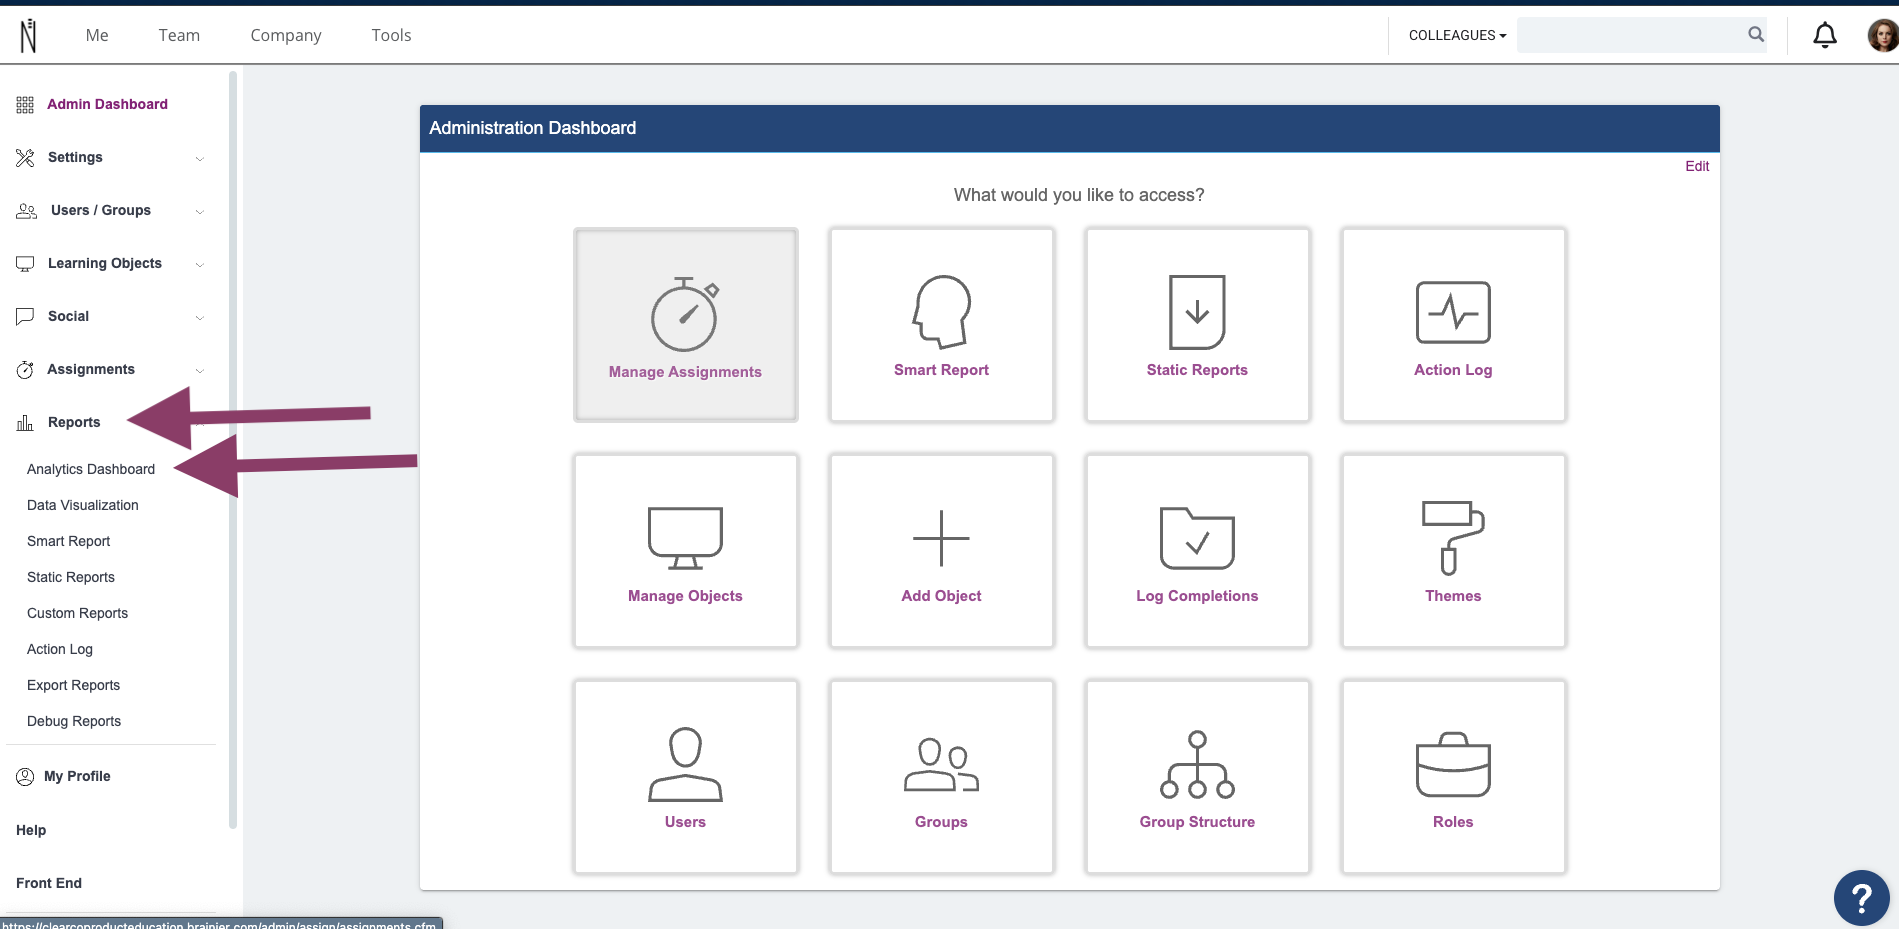This screenshot has width=1899, height=929.
Task: Click the Admin Dashboard sidebar label
Action: coord(107,104)
